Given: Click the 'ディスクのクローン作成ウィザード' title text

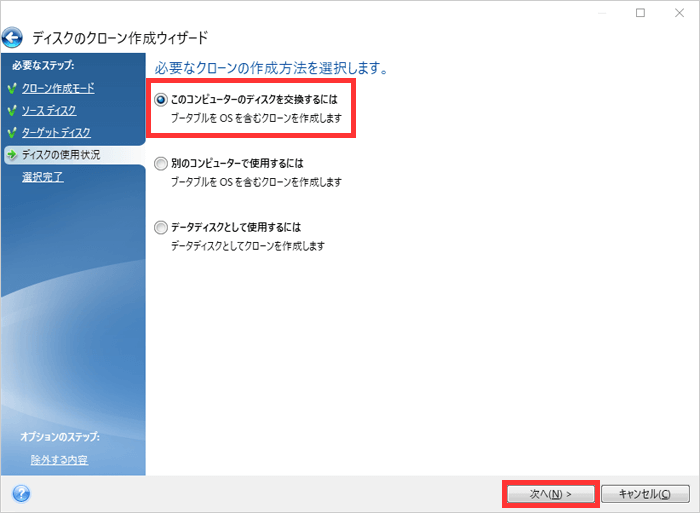Looking at the screenshot, I should (x=120, y=38).
